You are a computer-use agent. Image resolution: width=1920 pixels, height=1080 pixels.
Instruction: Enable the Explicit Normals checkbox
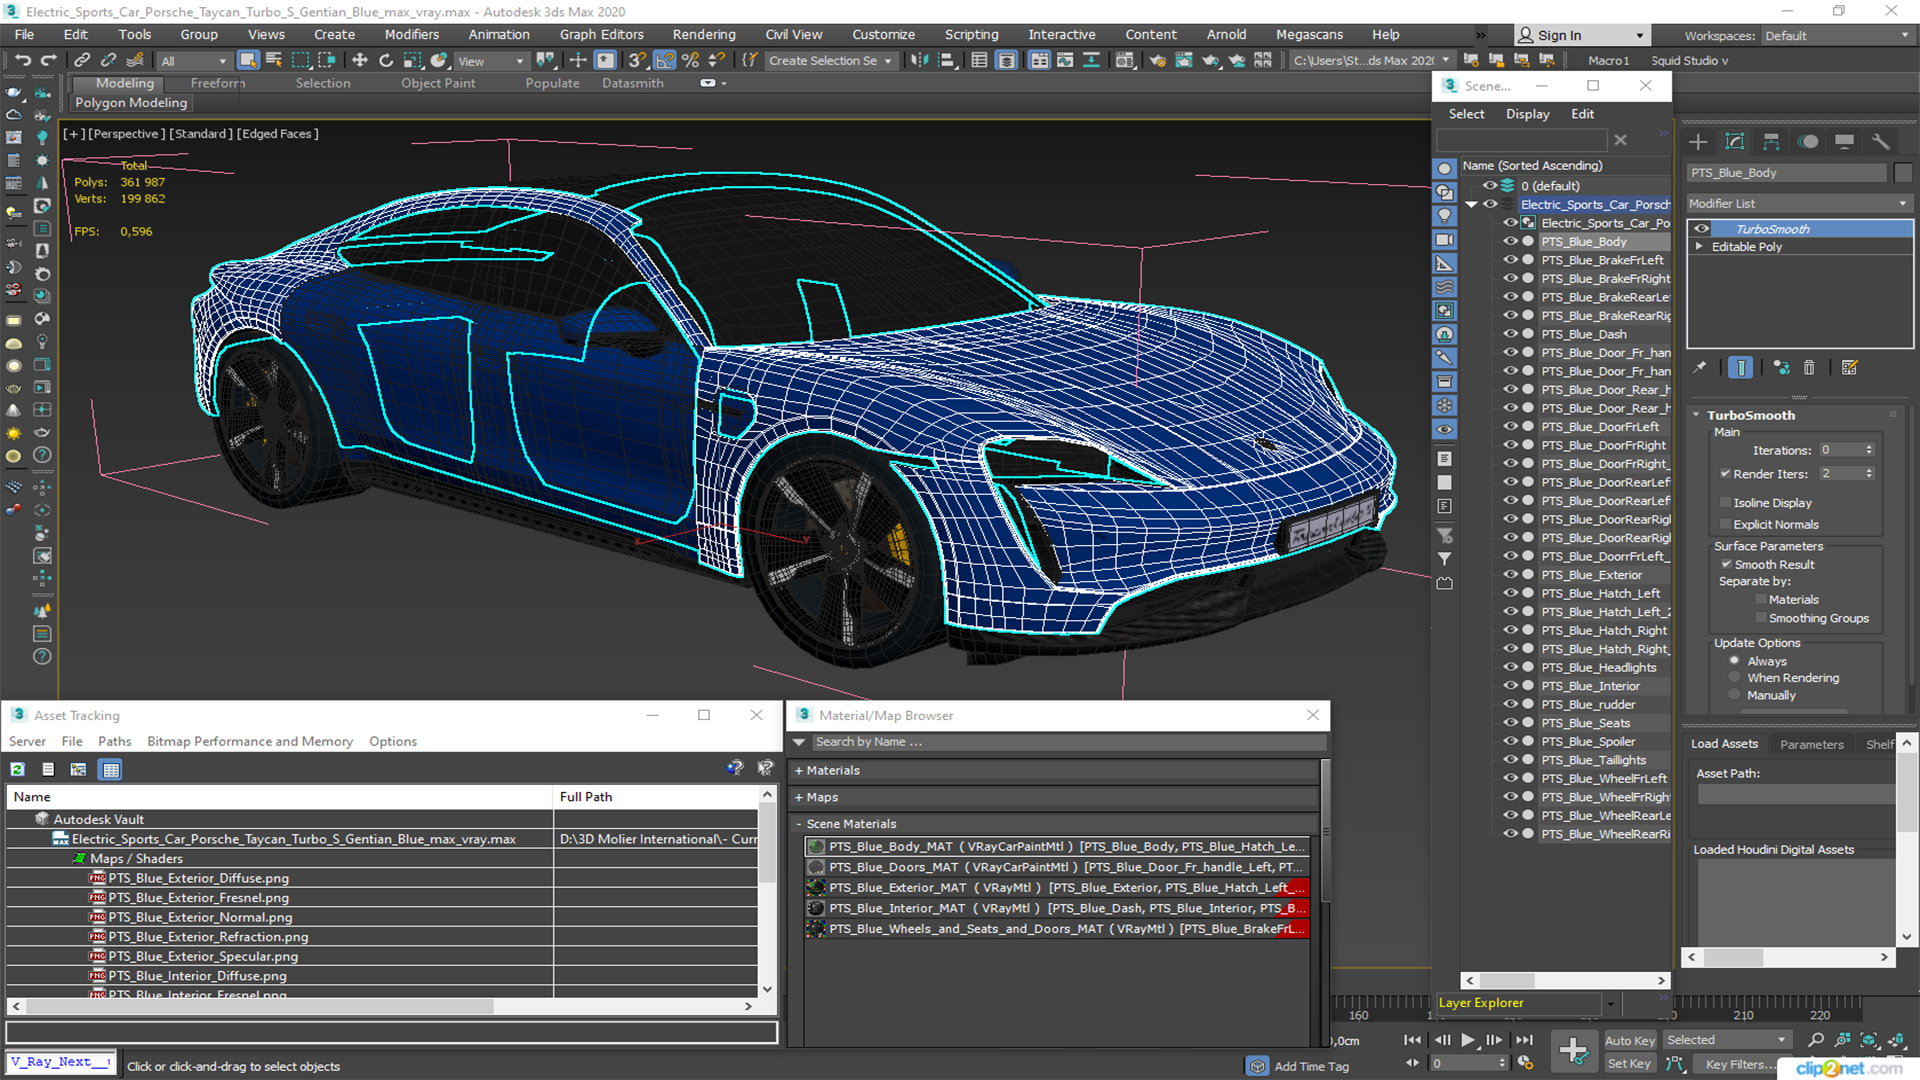(1725, 525)
